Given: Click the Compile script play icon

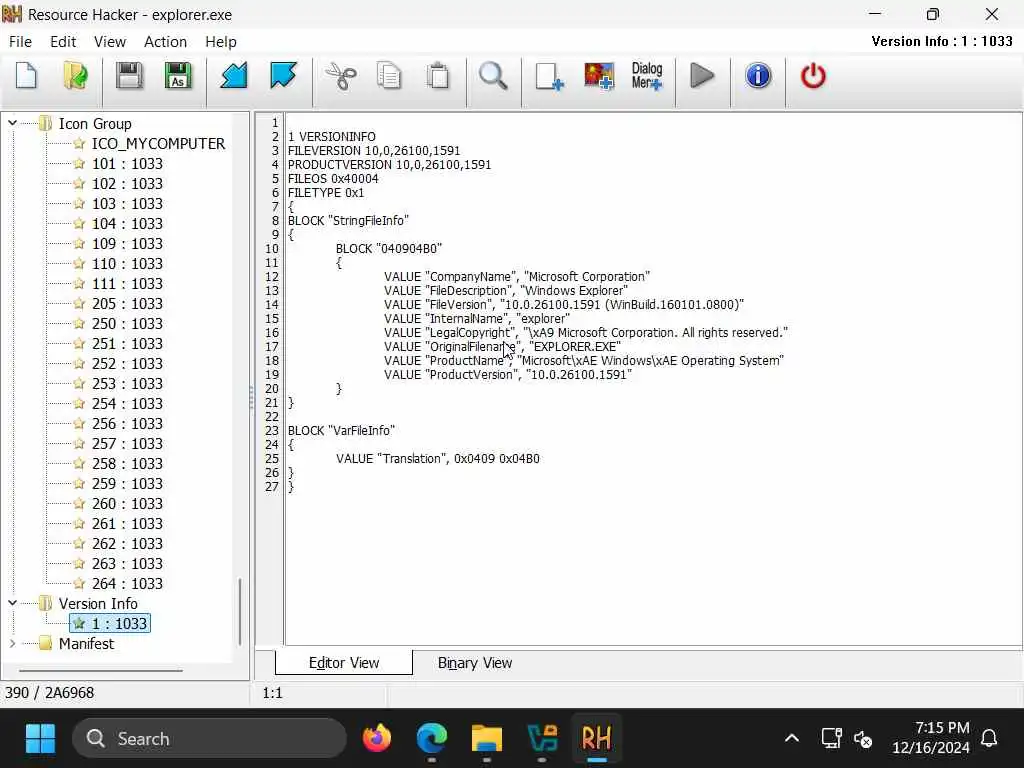Looking at the screenshot, I should 702,76.
